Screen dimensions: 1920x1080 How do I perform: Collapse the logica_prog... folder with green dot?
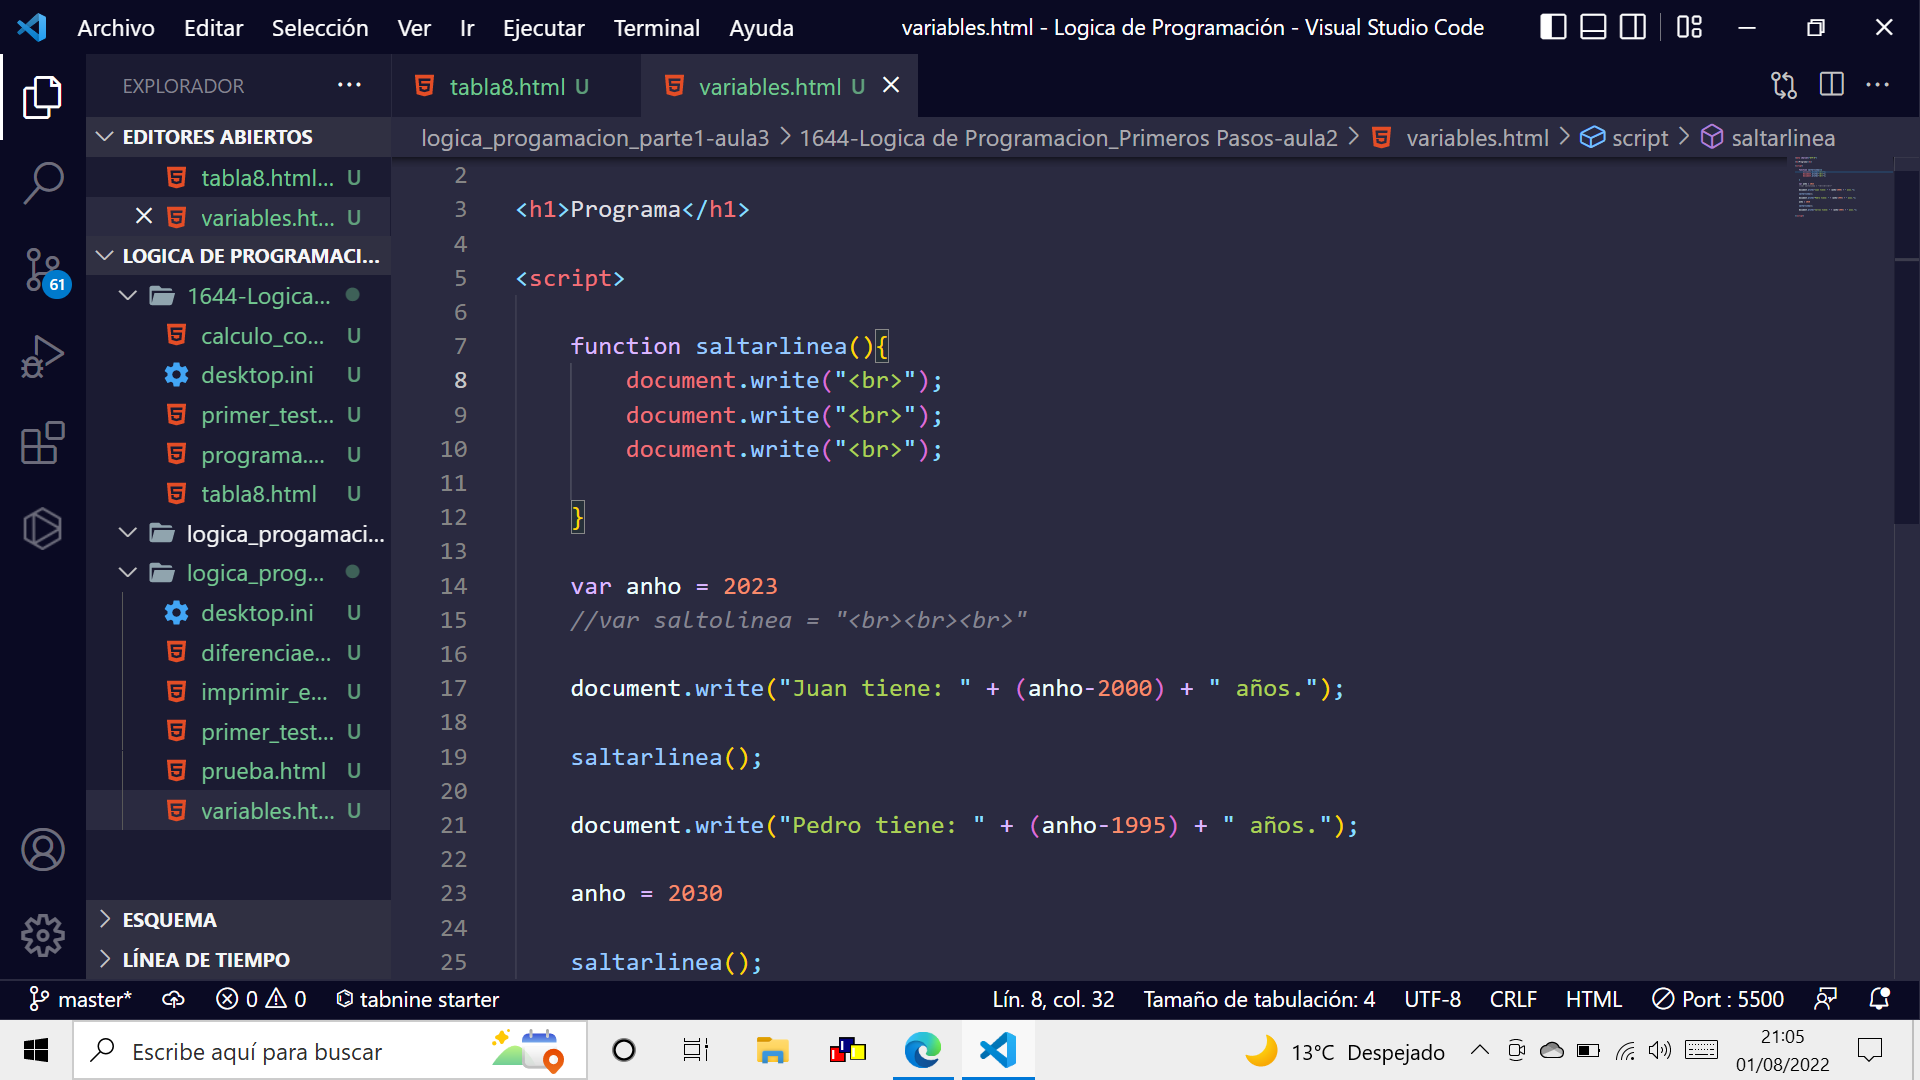point(238,573)
